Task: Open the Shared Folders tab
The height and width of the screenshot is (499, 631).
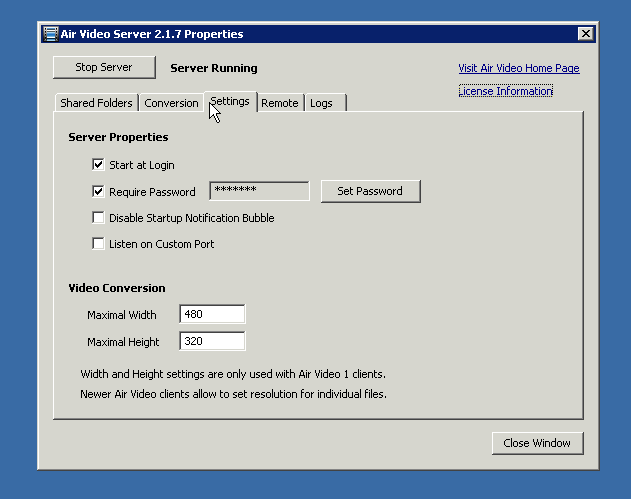Action: pyautogui.click(x=96, y=103)
